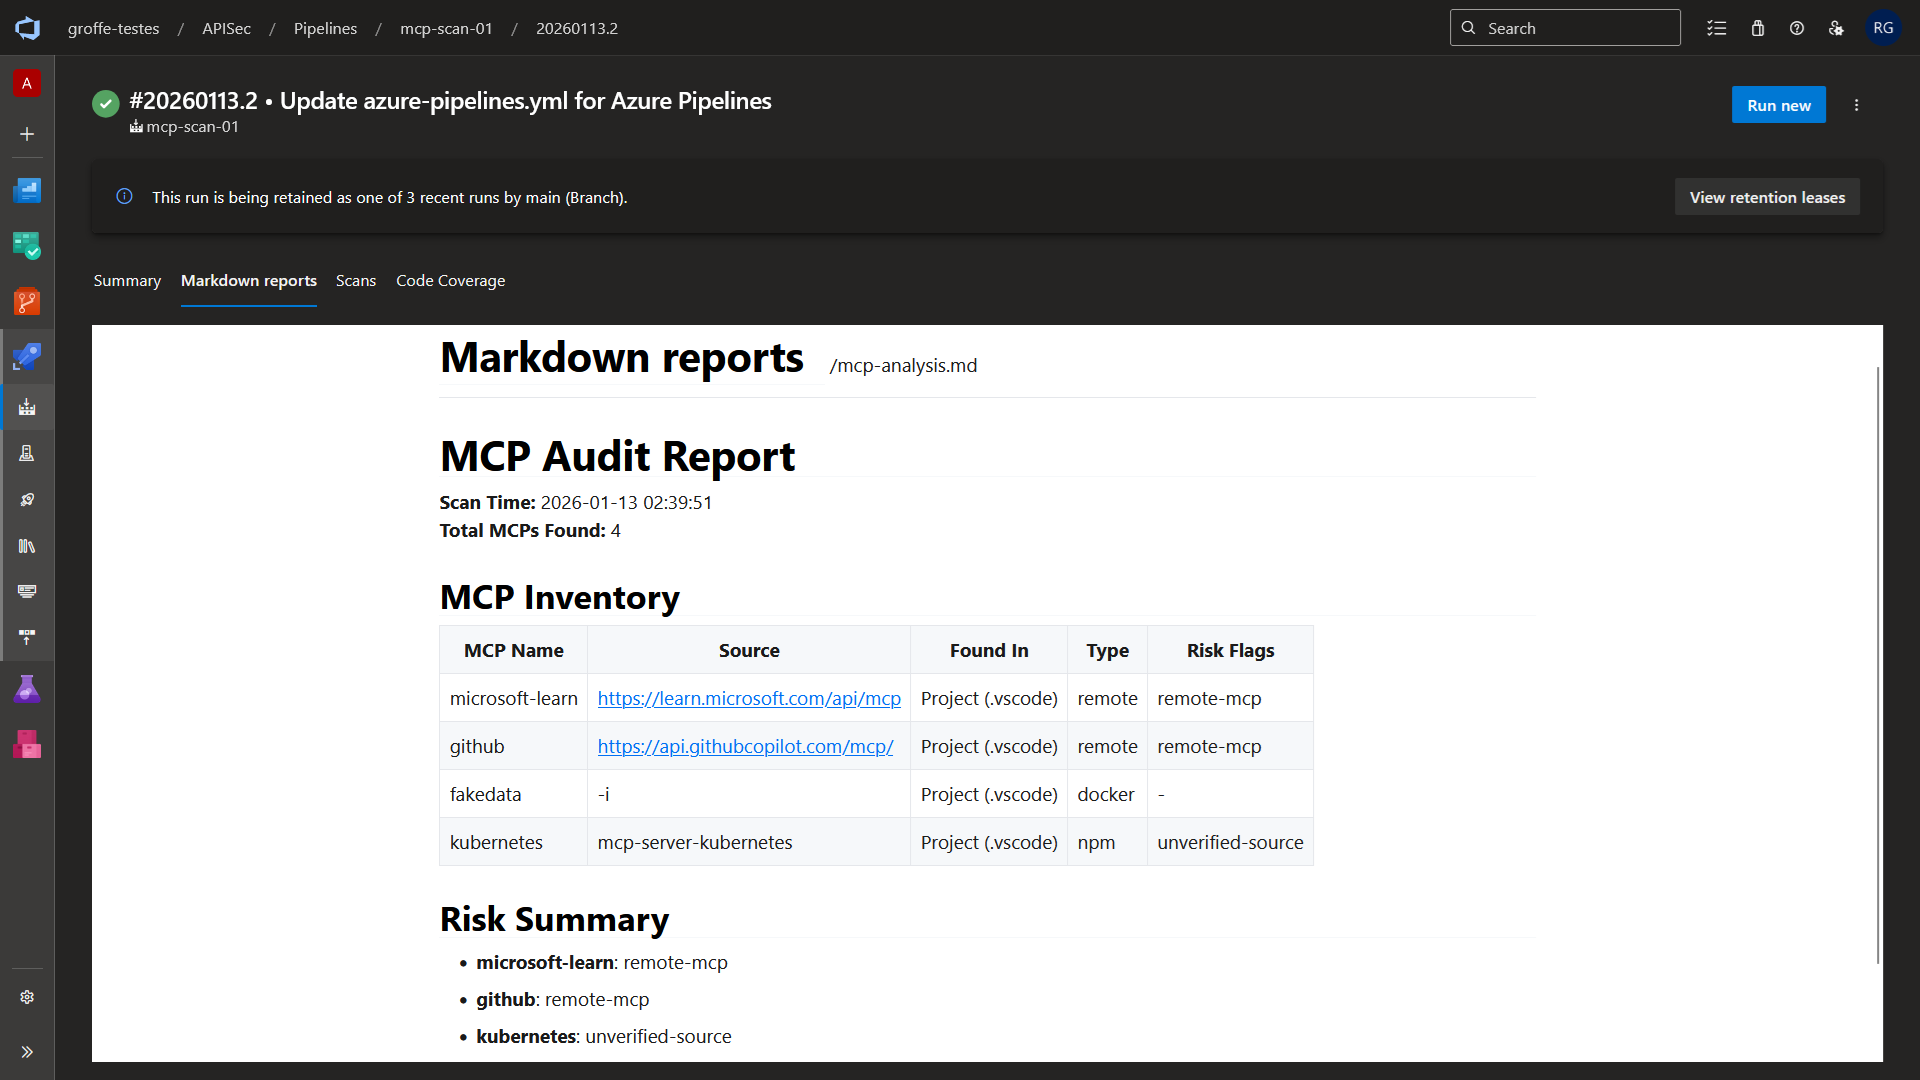Image resolution: width=1920 pixels, height=1080 pixels.
Task: Click the 'npm' type cell
Action: tap(1107, 842)
